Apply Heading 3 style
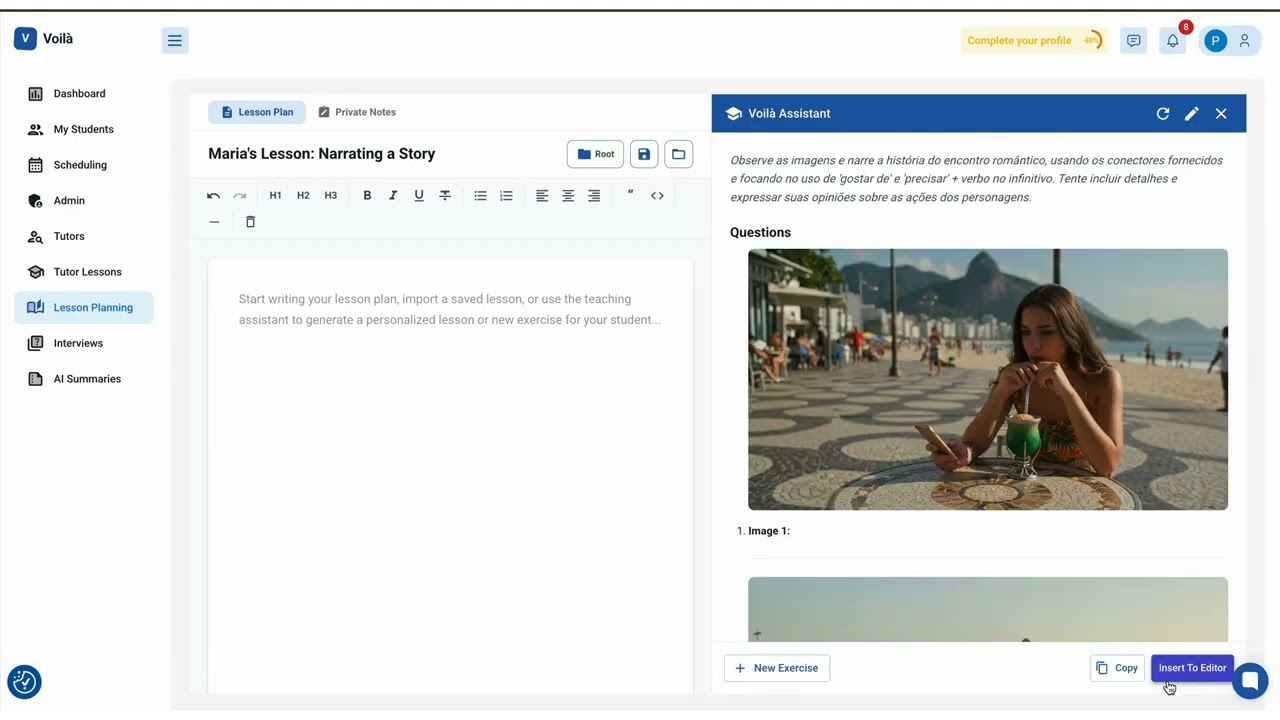 331,196
